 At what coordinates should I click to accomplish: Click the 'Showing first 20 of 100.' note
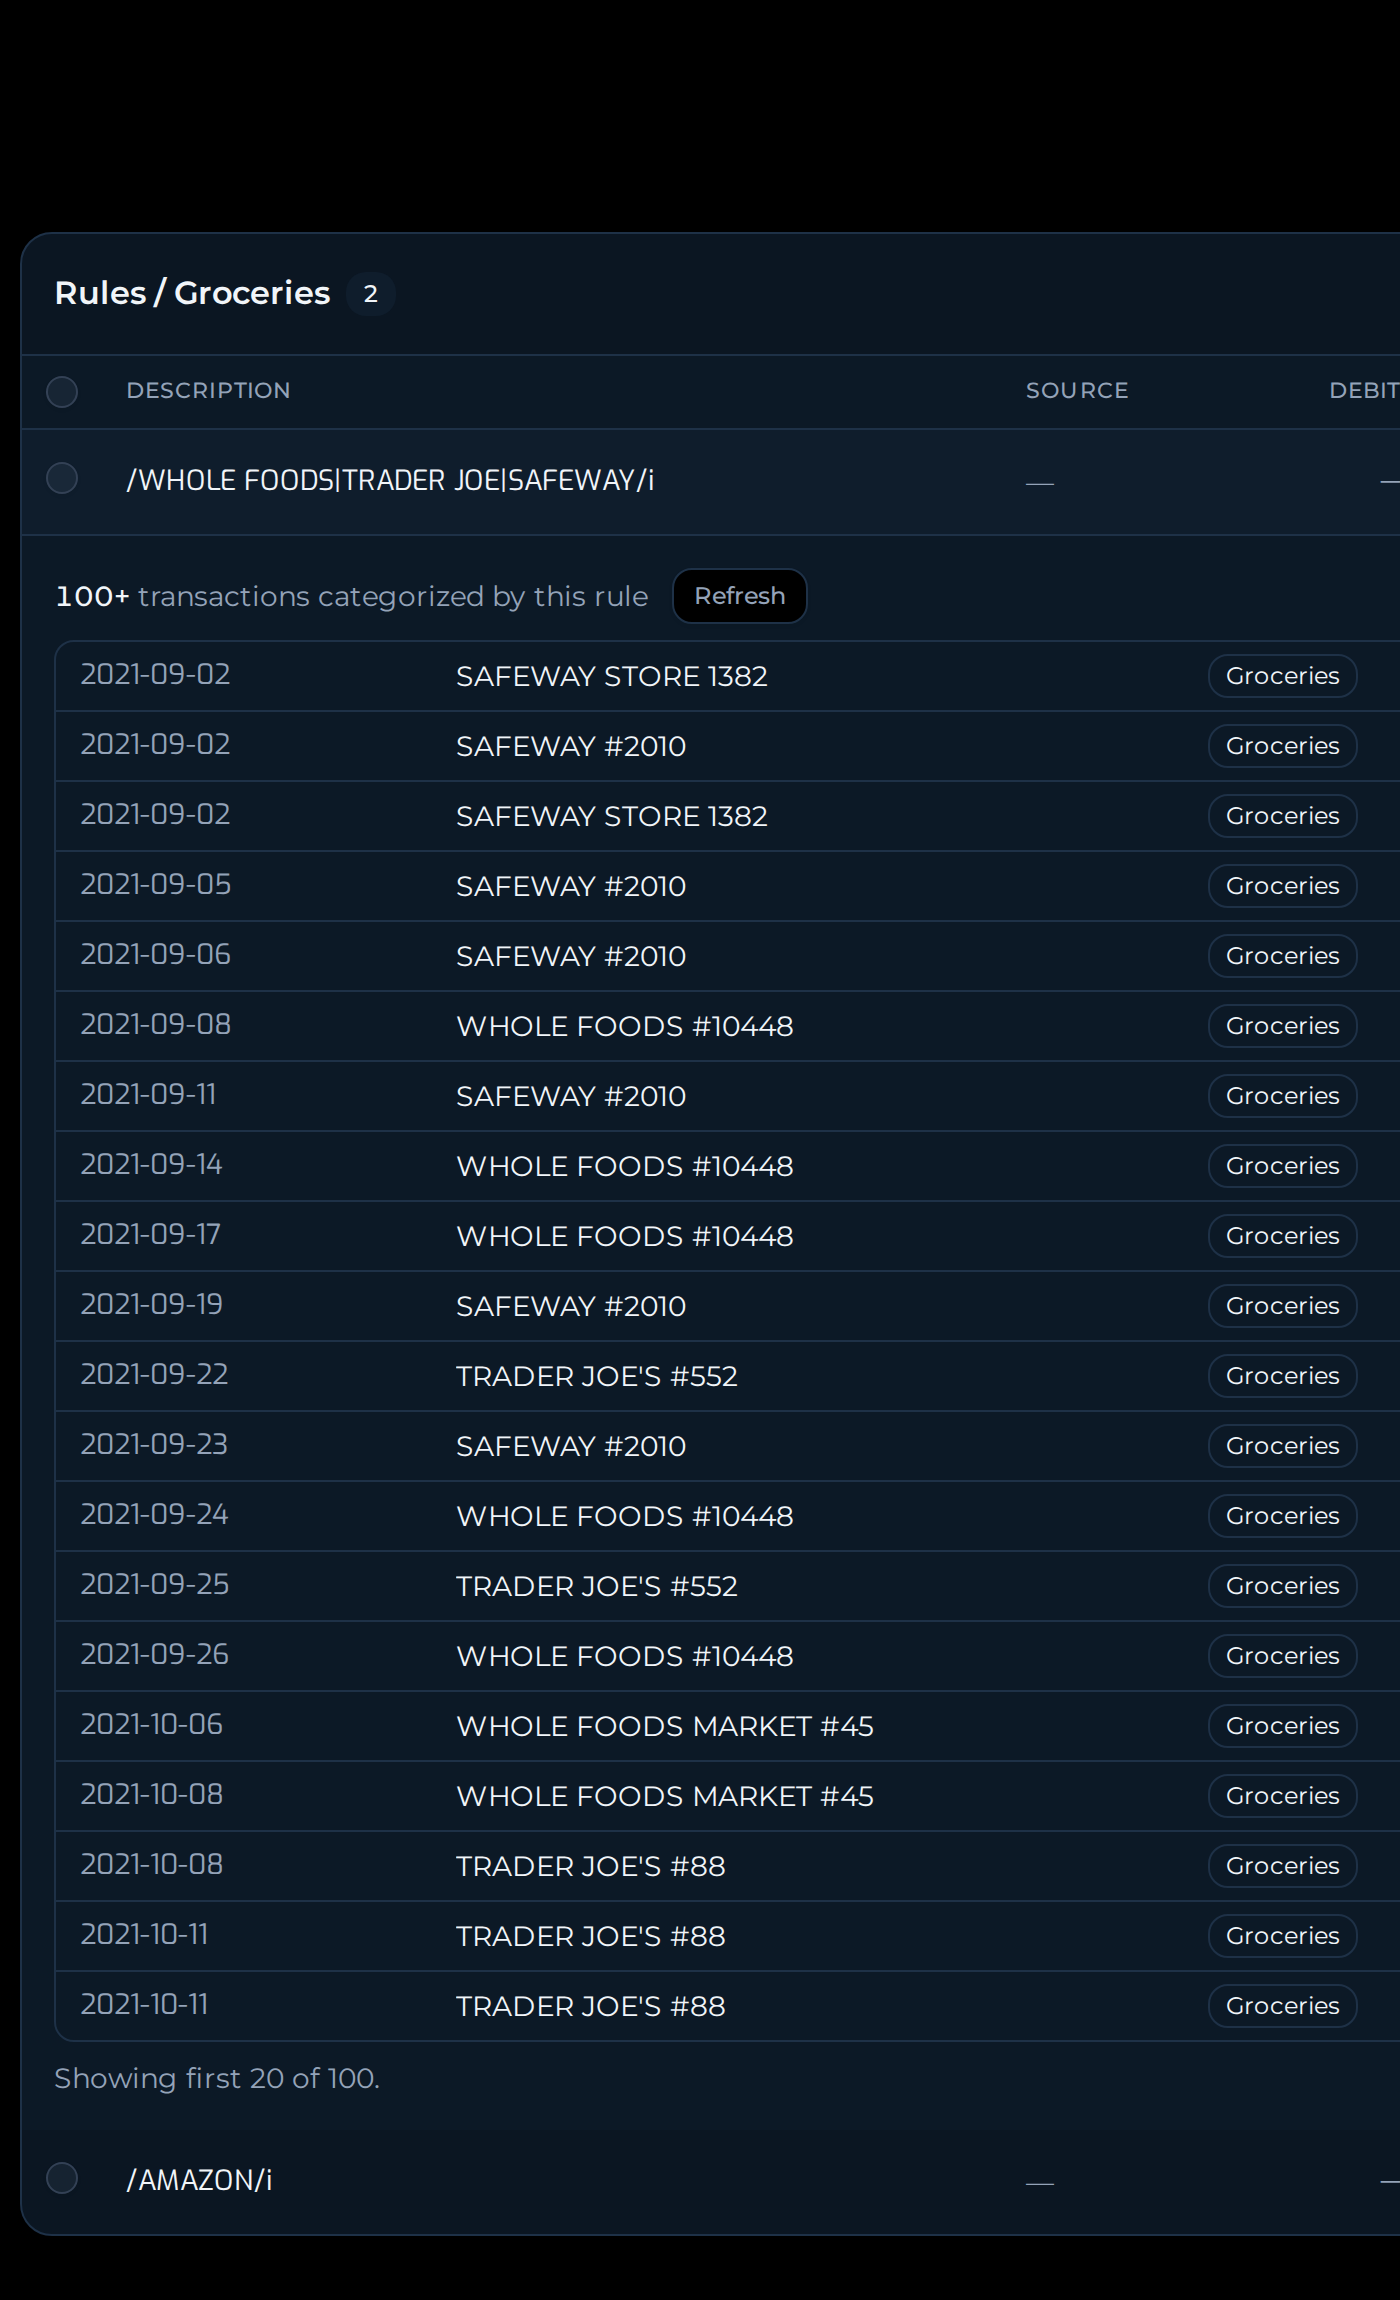(216, 2079)
